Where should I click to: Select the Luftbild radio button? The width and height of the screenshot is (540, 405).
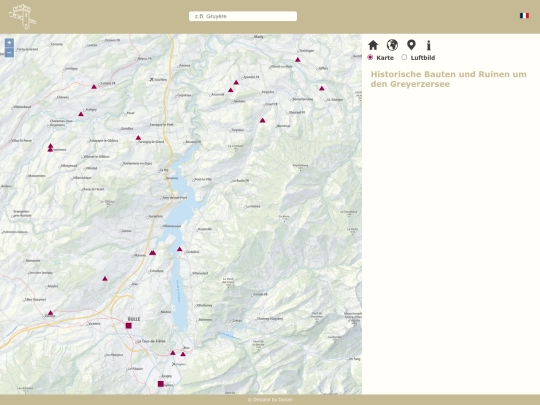404,57
